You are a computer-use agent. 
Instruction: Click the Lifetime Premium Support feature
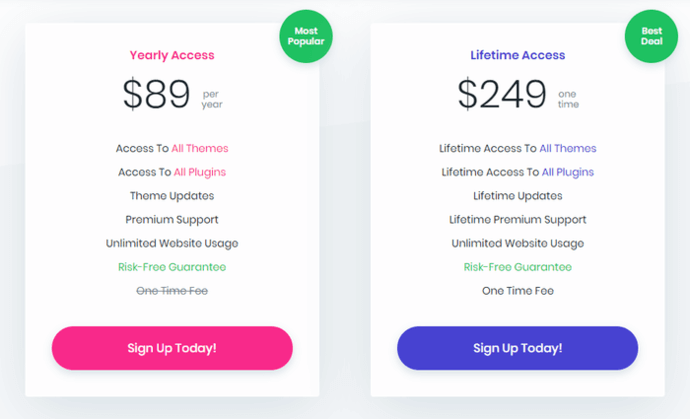517,220
